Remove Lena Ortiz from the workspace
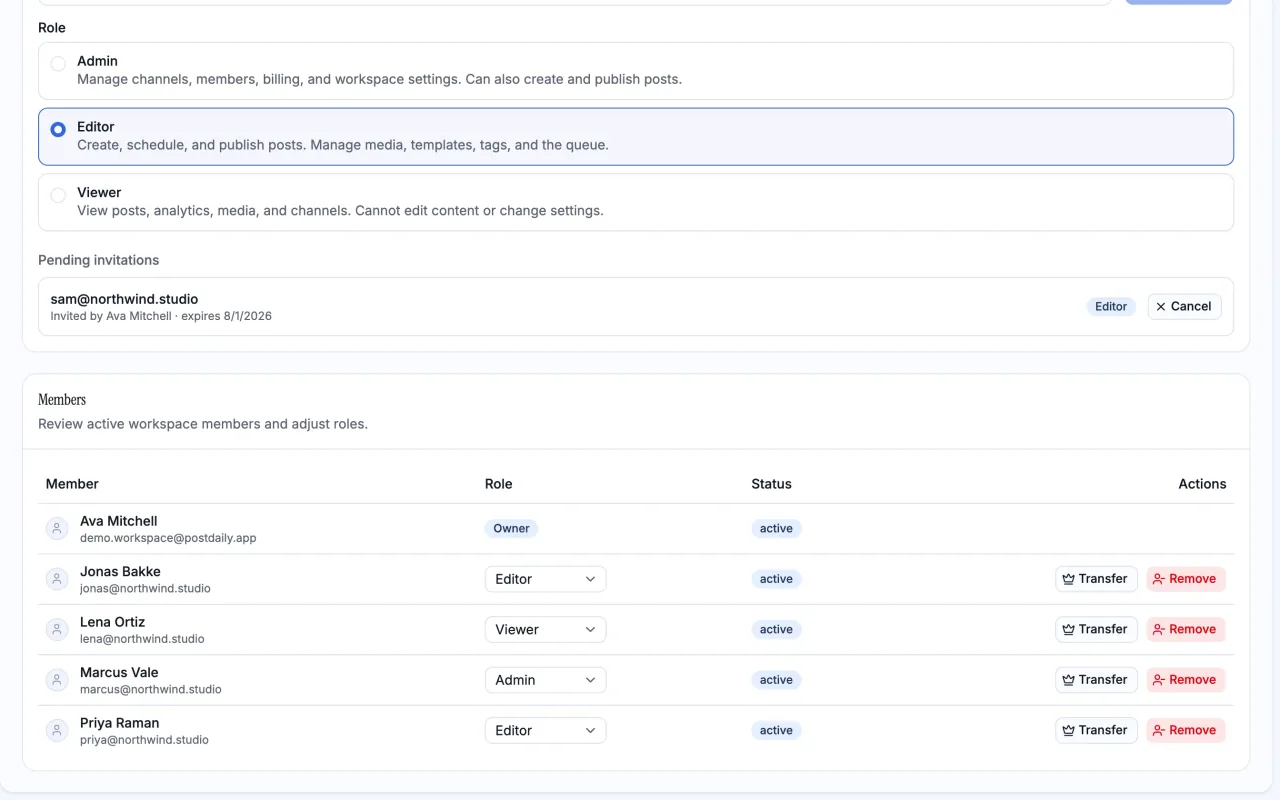Image resolution: width=1280 pixels, height=800 pixels. tap(1186, 629)
